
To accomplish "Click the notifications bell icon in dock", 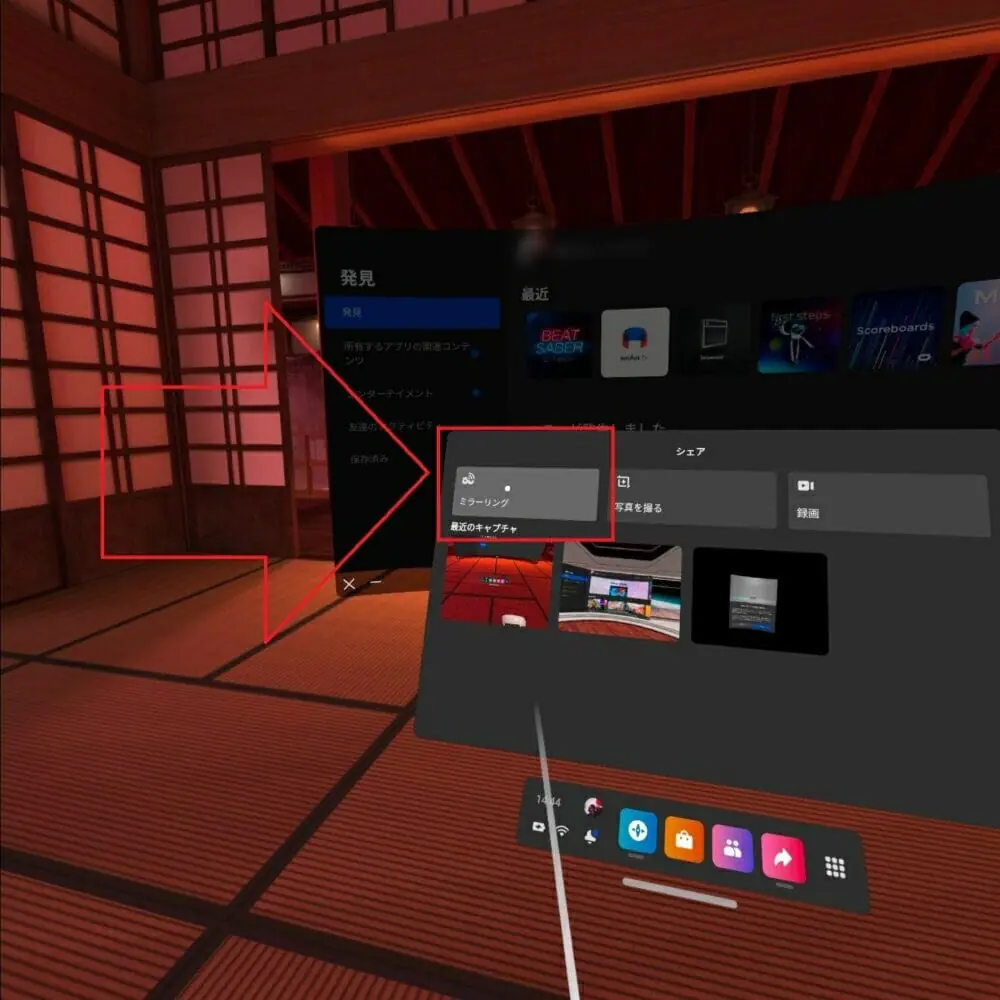I will (591, 836).
